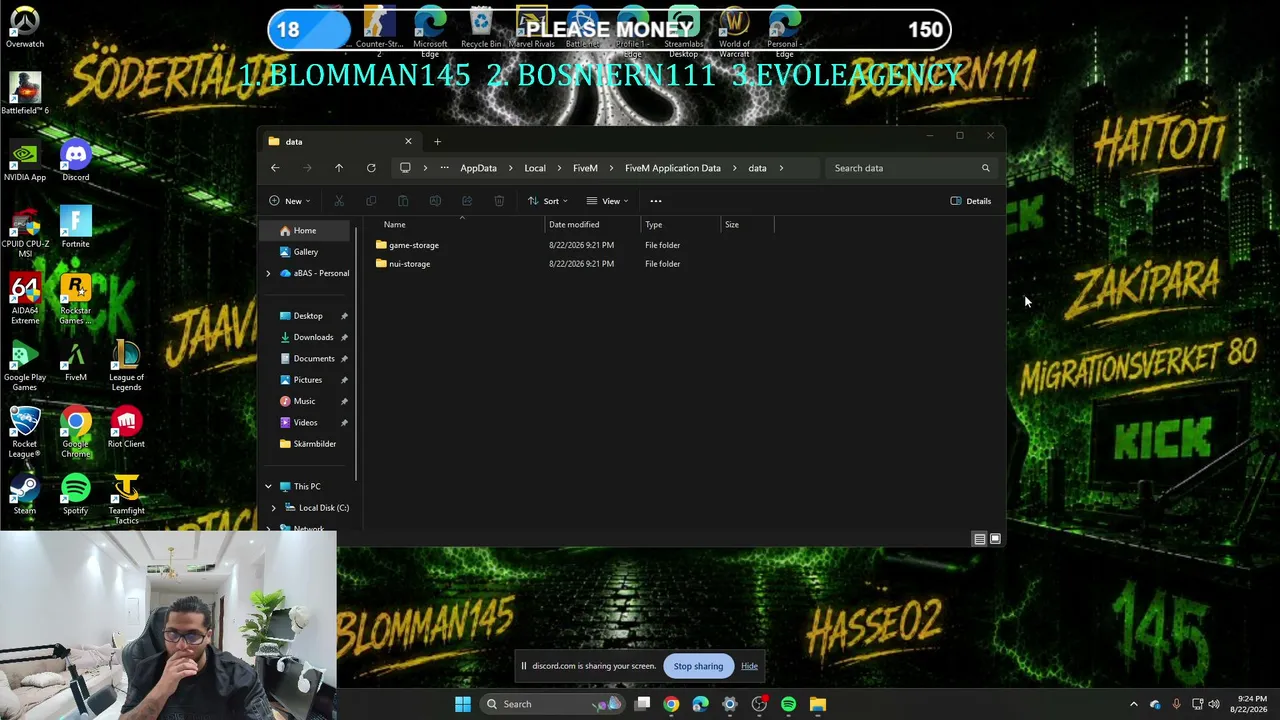Open the Discord desktop shortcut
Screen dimensions: 1280x720
tap(75, 162)
